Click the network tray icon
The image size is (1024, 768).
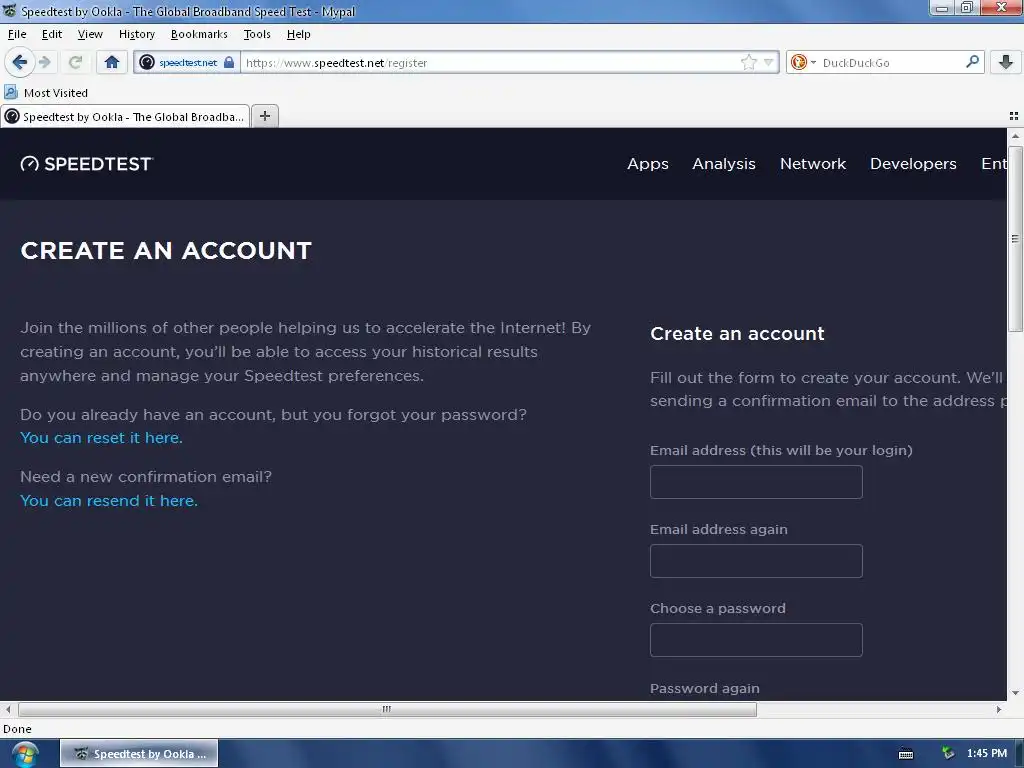948,754
